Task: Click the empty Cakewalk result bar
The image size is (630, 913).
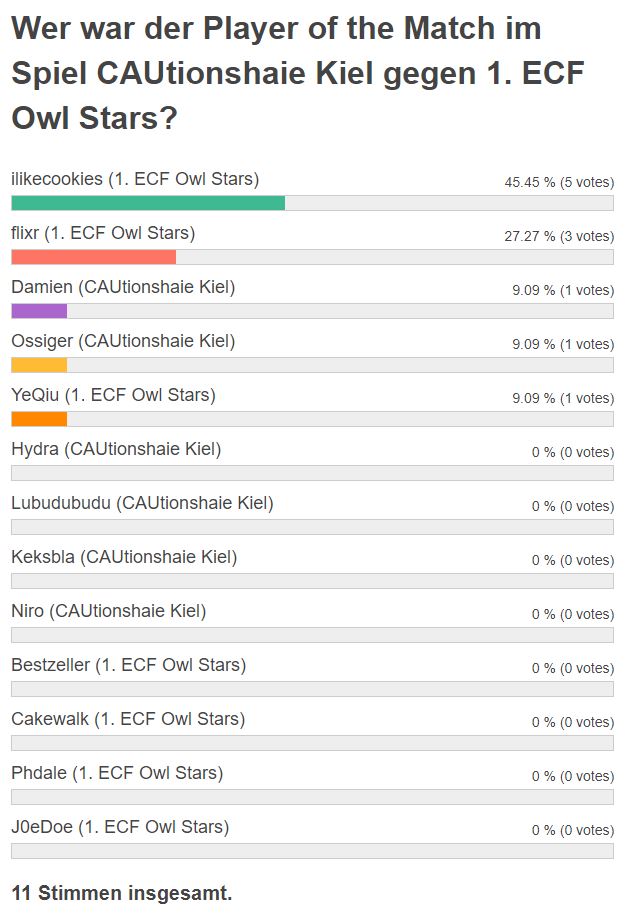Action: pyautogui.click(x=312, y=743)
